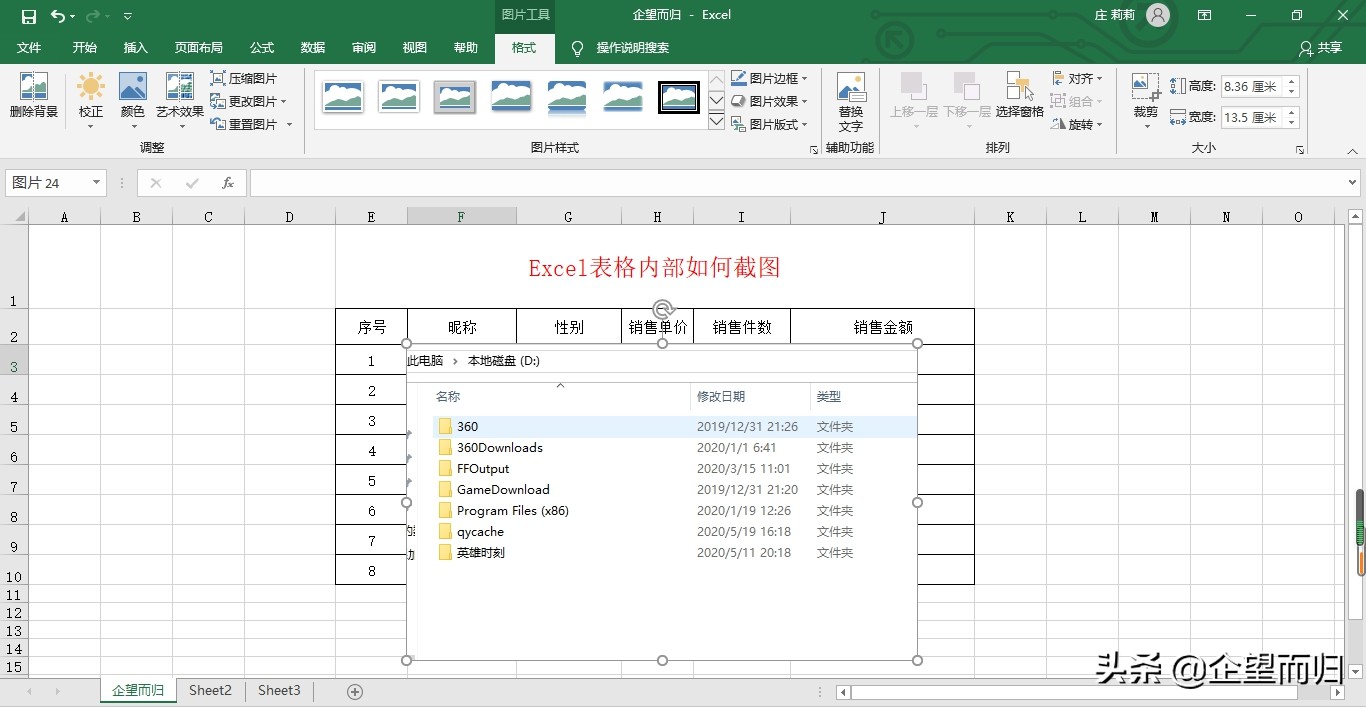Image resolution: width=1366 pixels, height=707 pixels.
Task: Switch to the Formulas (公式) tab
Action: click(262, 48)
